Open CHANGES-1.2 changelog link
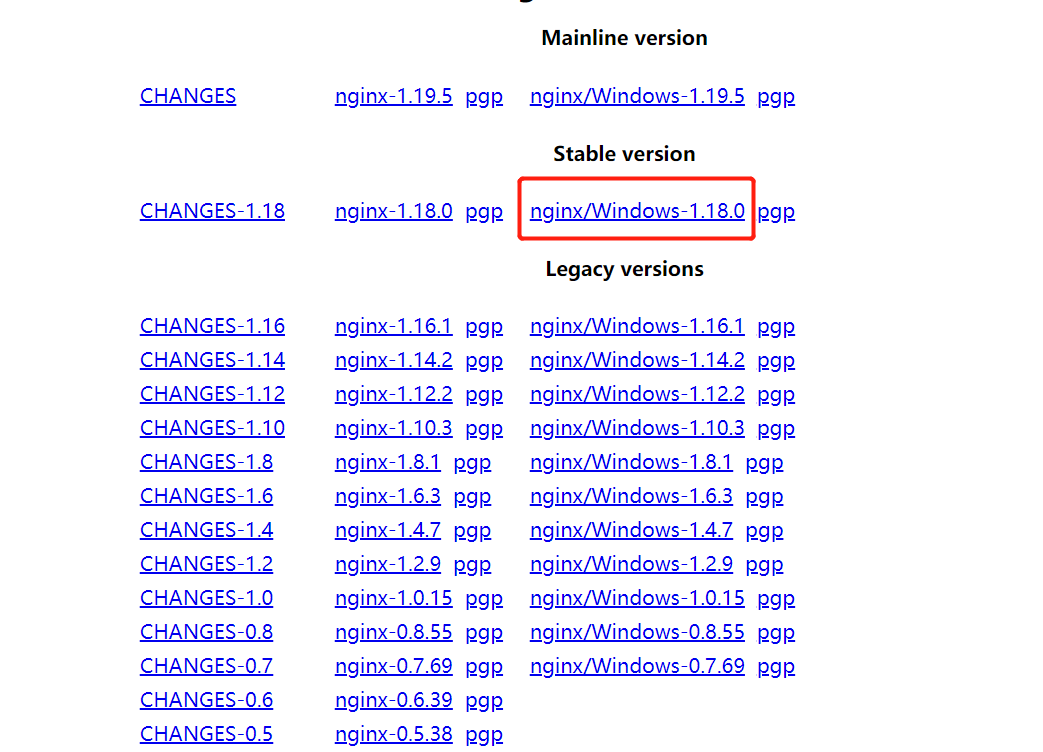The height and width of the screenshot is (752, 1043). [x=206, y=564]
